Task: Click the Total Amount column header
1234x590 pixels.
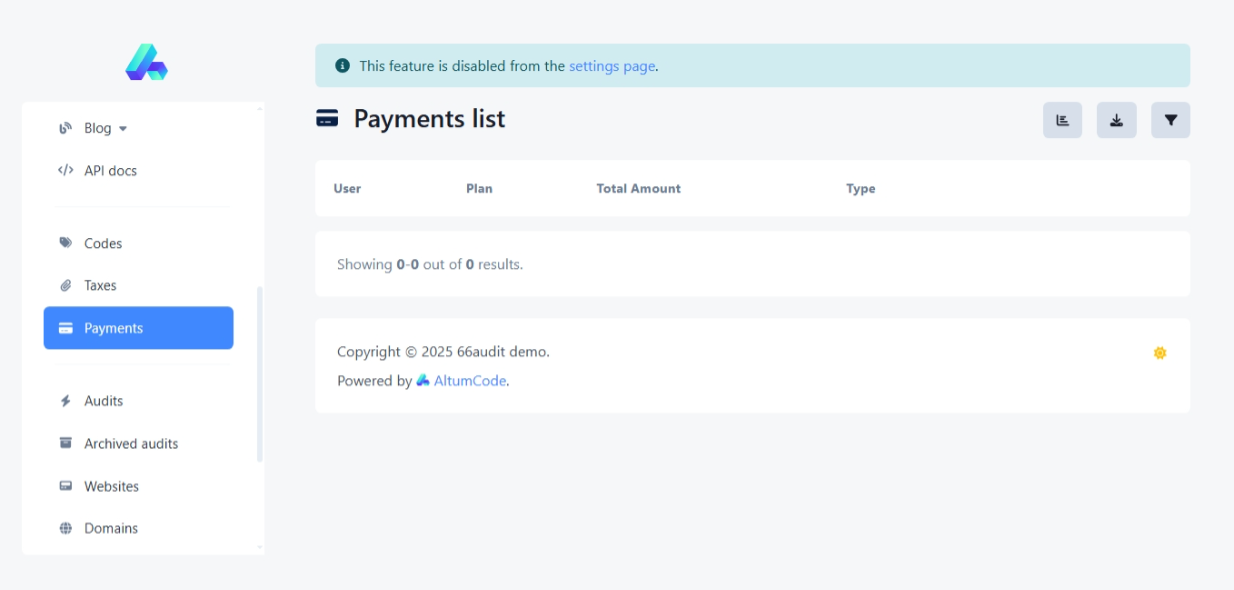Action: (x=638, y=189)
